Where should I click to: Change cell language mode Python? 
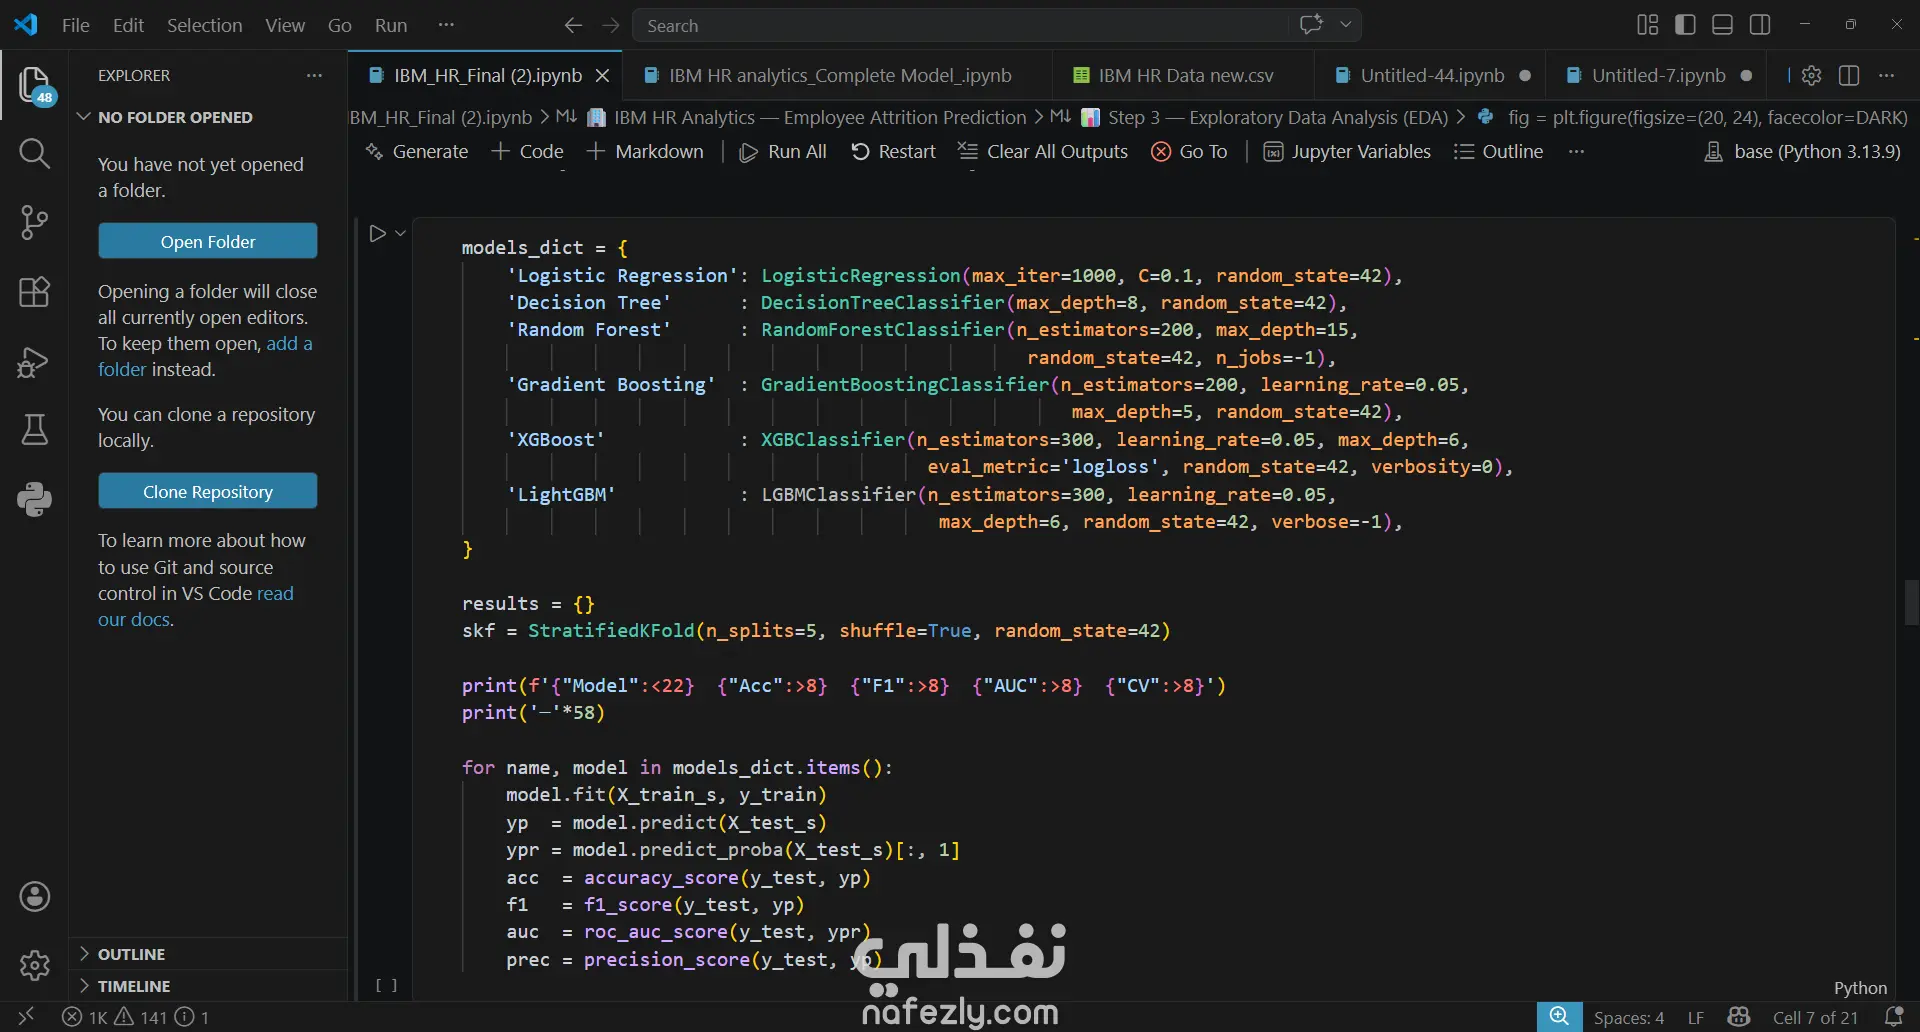1860,988
